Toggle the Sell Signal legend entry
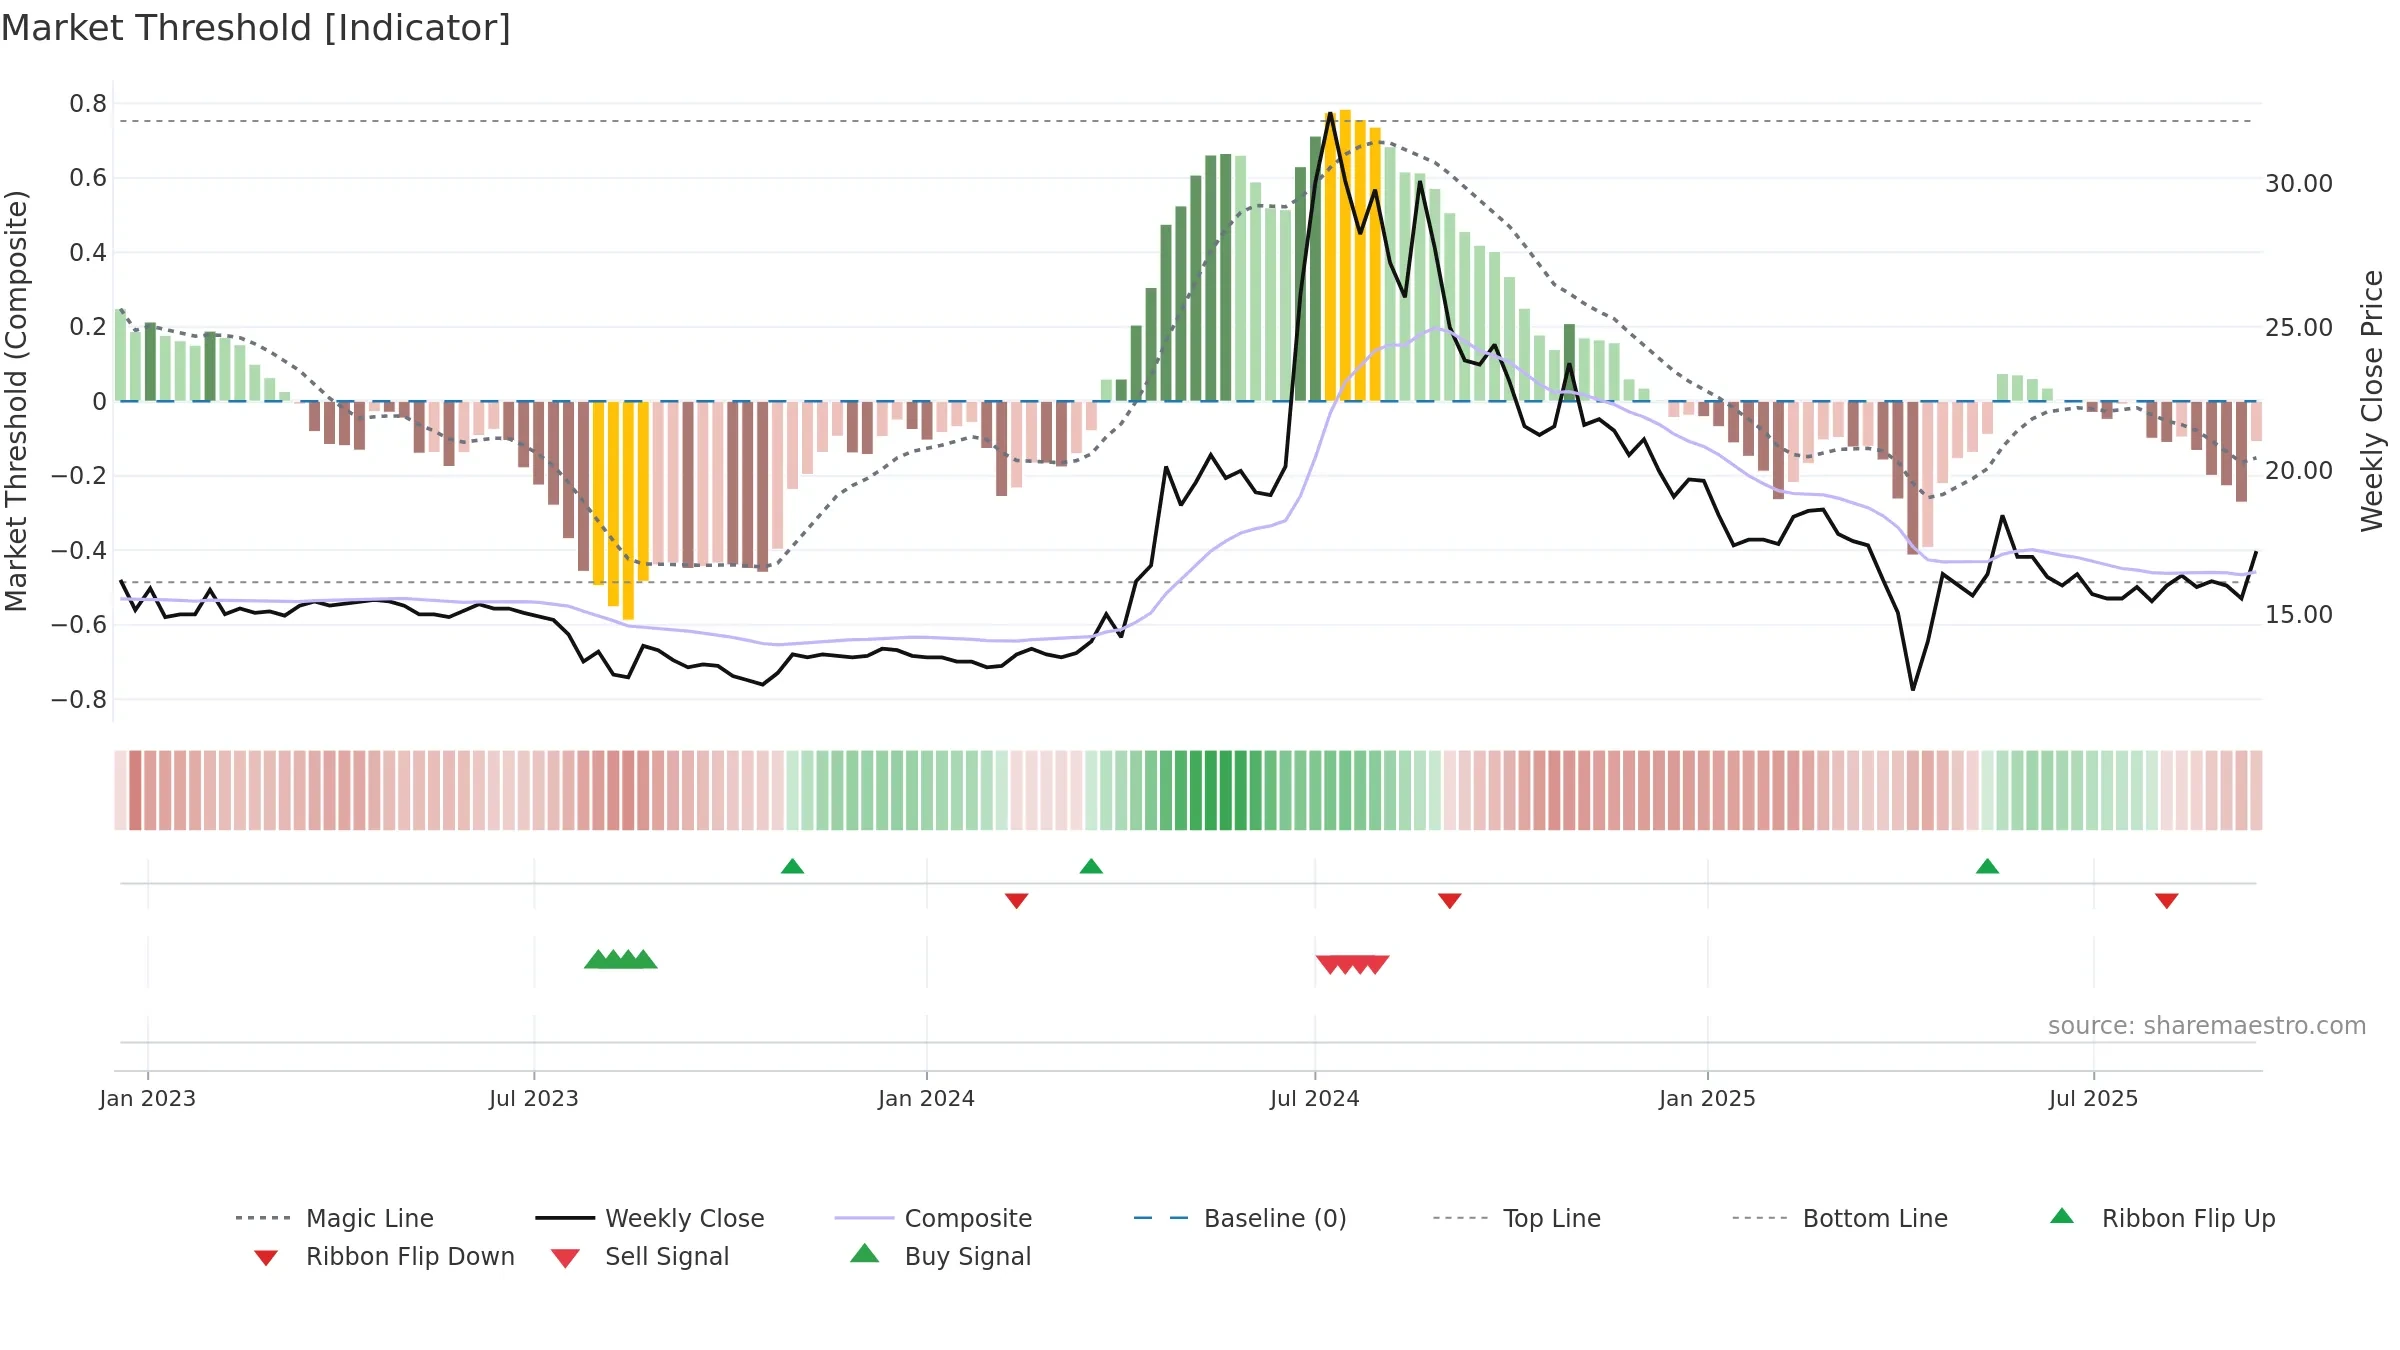The image size is (2400, 1350). (639, 1257)
